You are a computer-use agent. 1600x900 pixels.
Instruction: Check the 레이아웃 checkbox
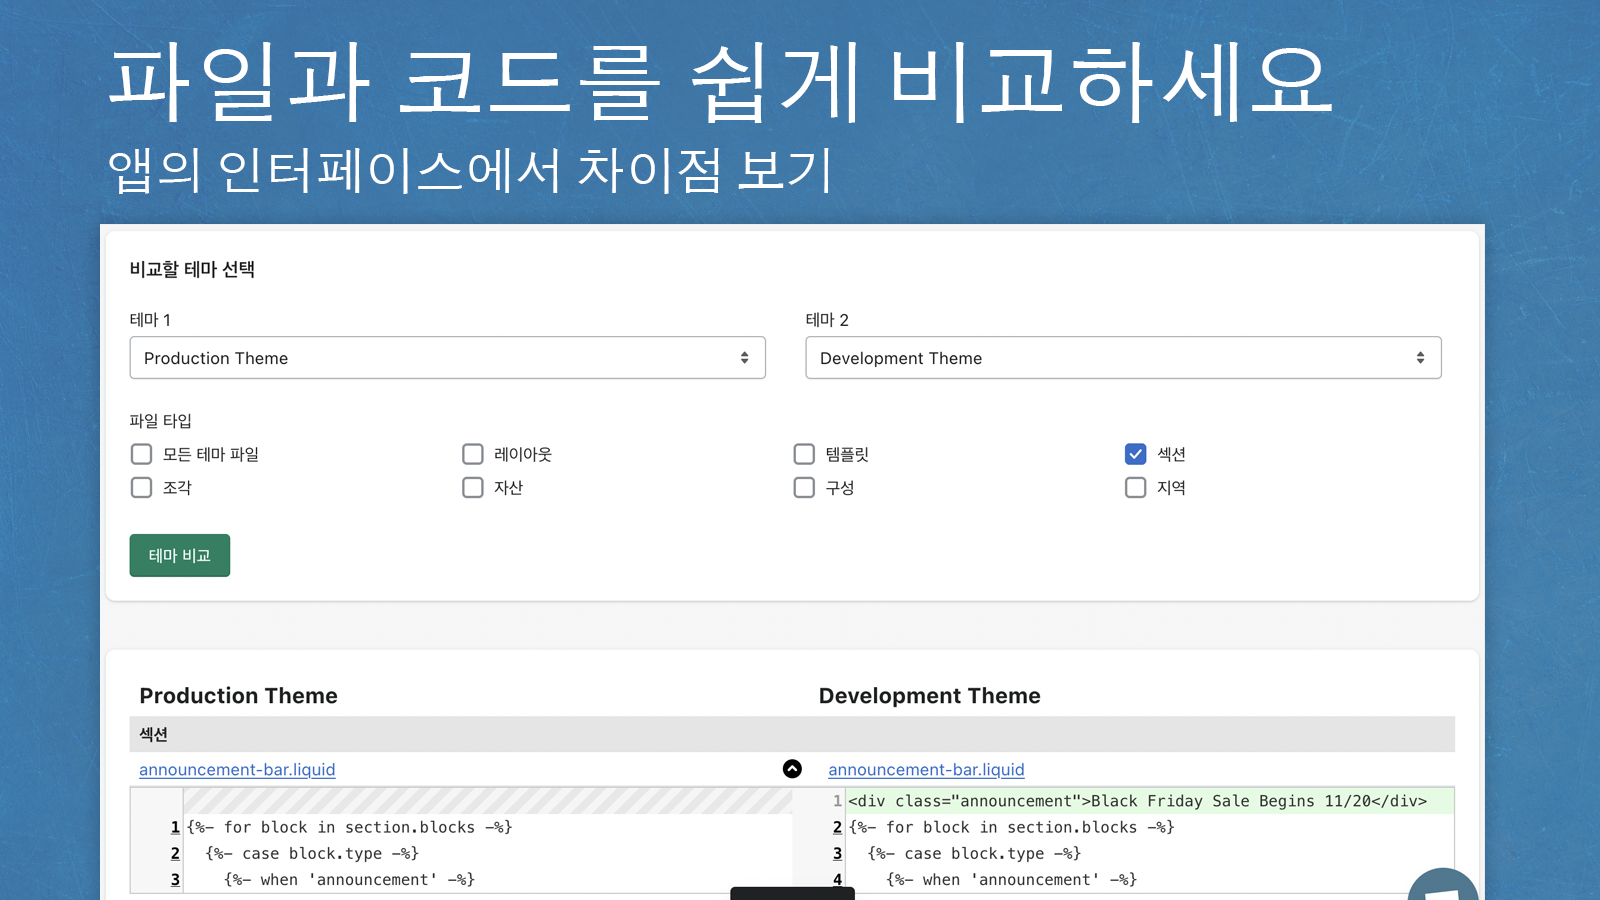point(473,454)
